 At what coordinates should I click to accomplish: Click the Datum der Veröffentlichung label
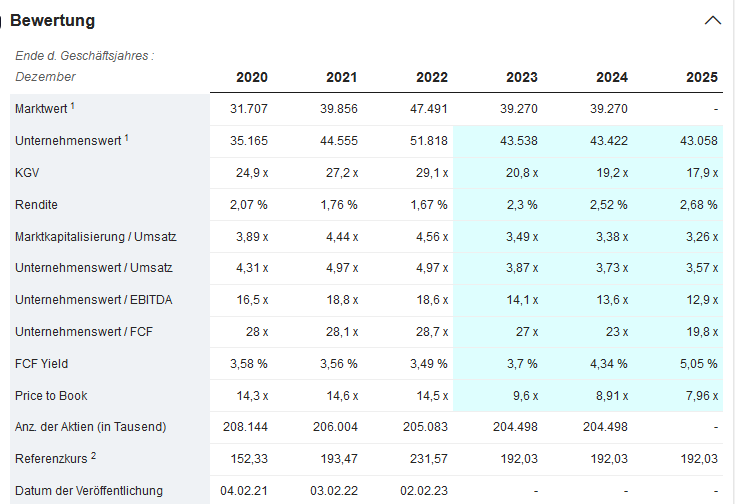tap(90, 491)
